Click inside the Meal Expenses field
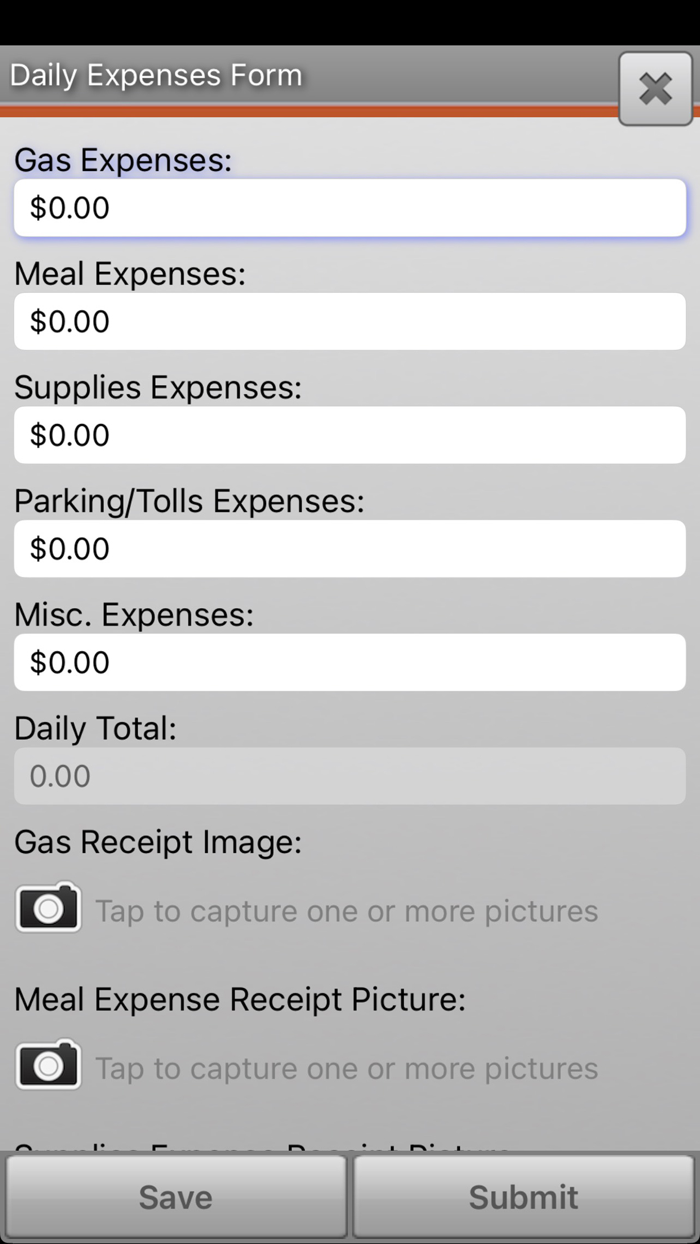700x1244 pixels. 349,321
